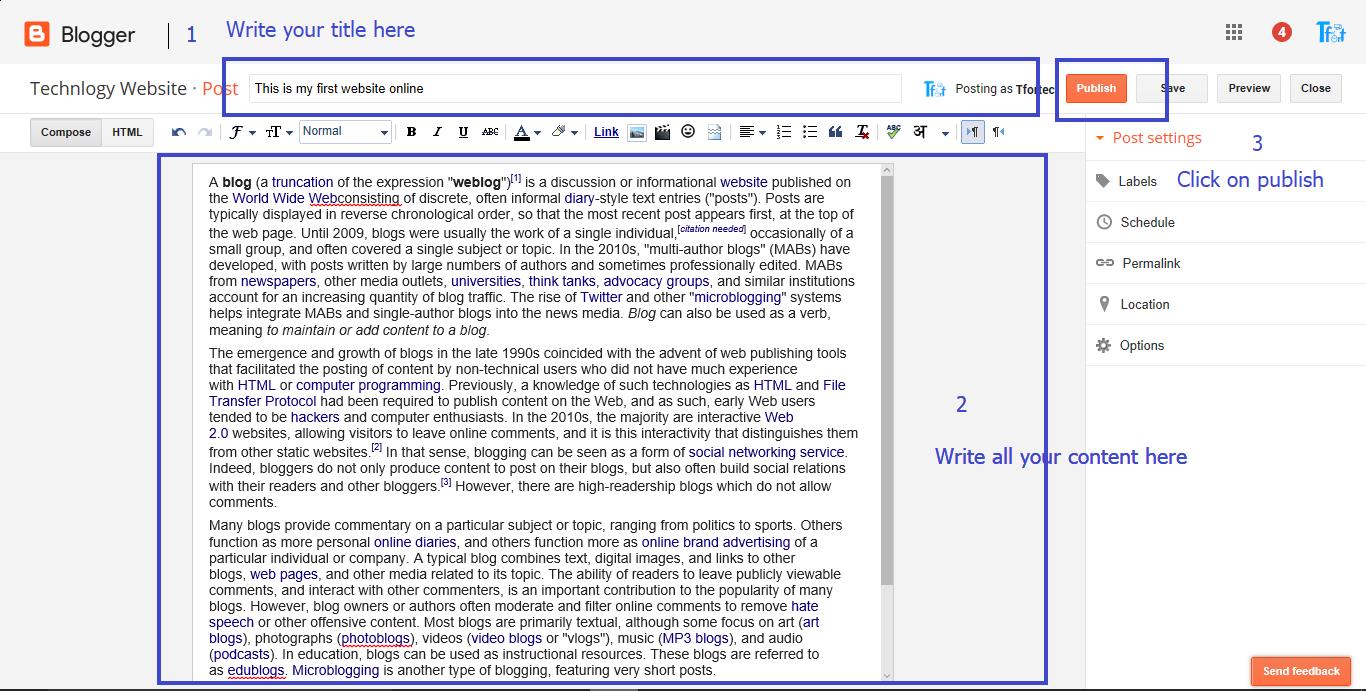Screen dimensions: 1366x691
Task: Insert a video using clapperboard icon
Action: (x=662, y=132)
